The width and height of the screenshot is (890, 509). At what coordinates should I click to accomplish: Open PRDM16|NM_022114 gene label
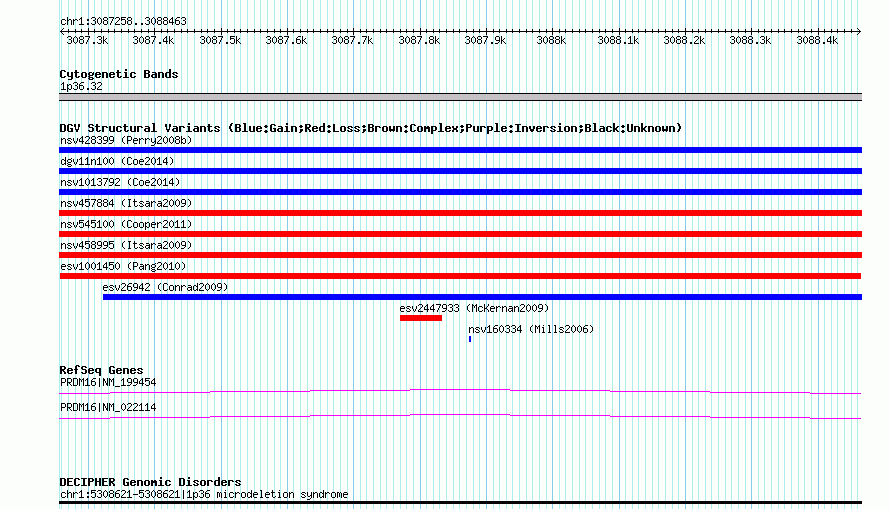108,407
